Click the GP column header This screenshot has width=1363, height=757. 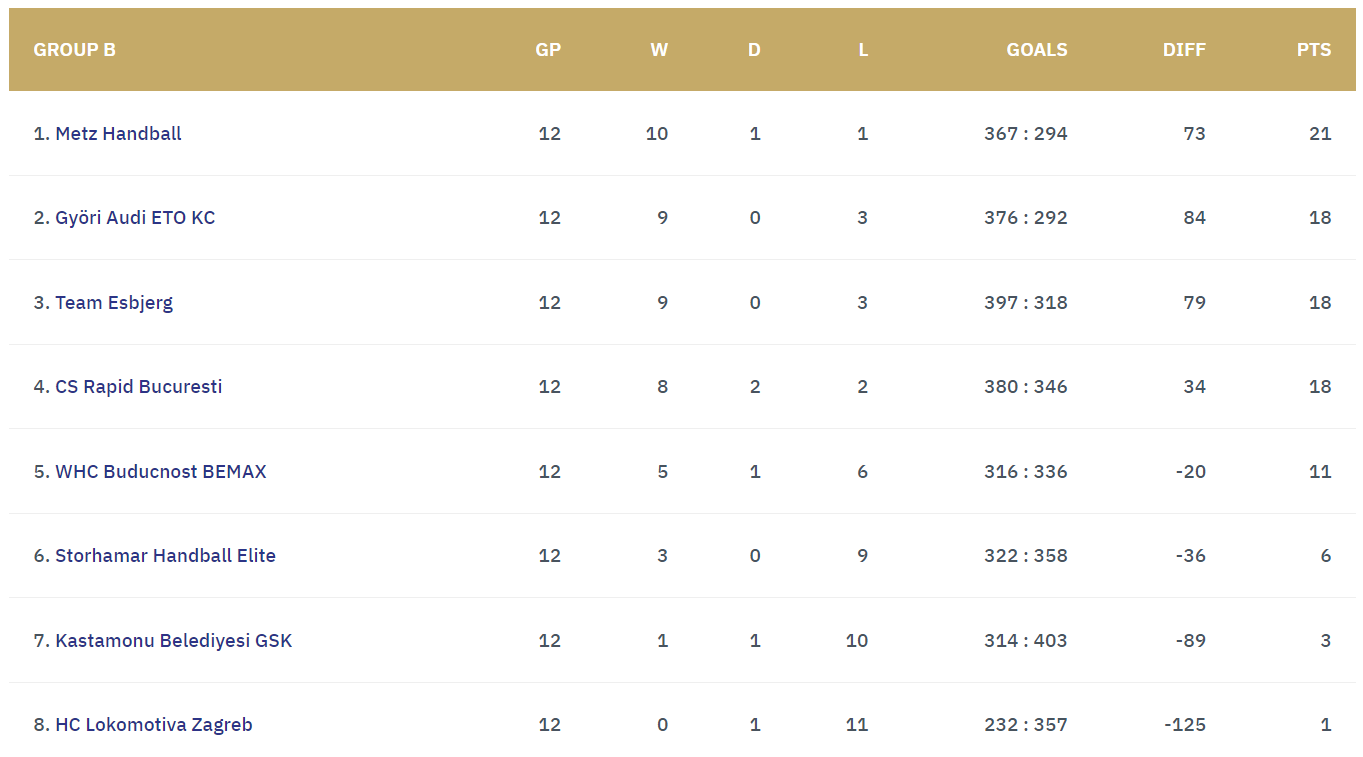548,50
